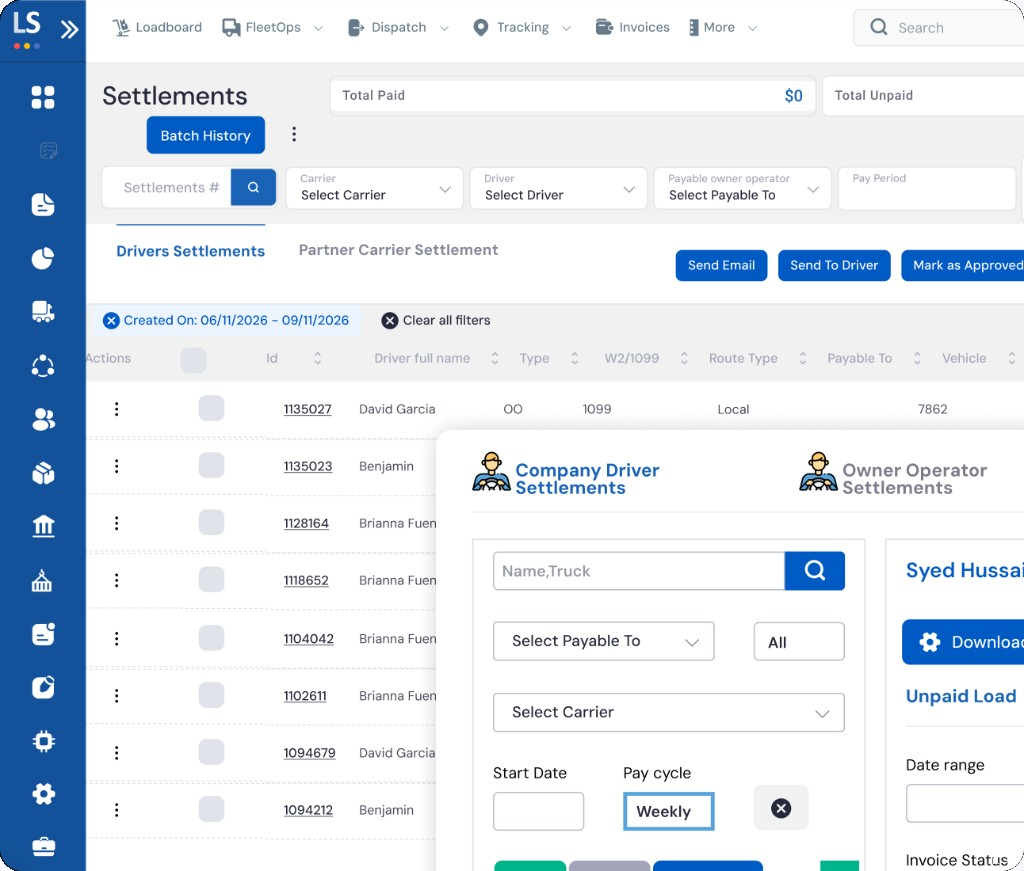Open row actions menu for settlement 1128164
1024x871 pixels.
pos(116,523)
